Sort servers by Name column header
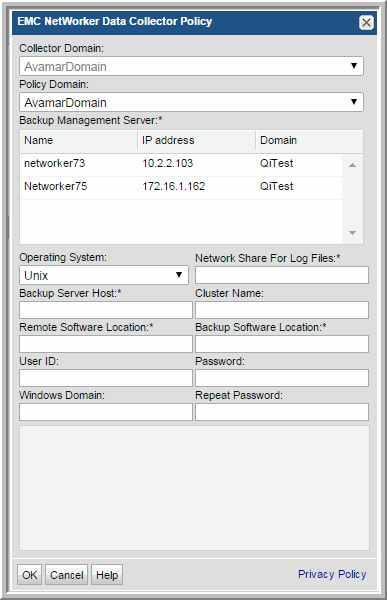This screenshot has width=387, height=600. 78,140
